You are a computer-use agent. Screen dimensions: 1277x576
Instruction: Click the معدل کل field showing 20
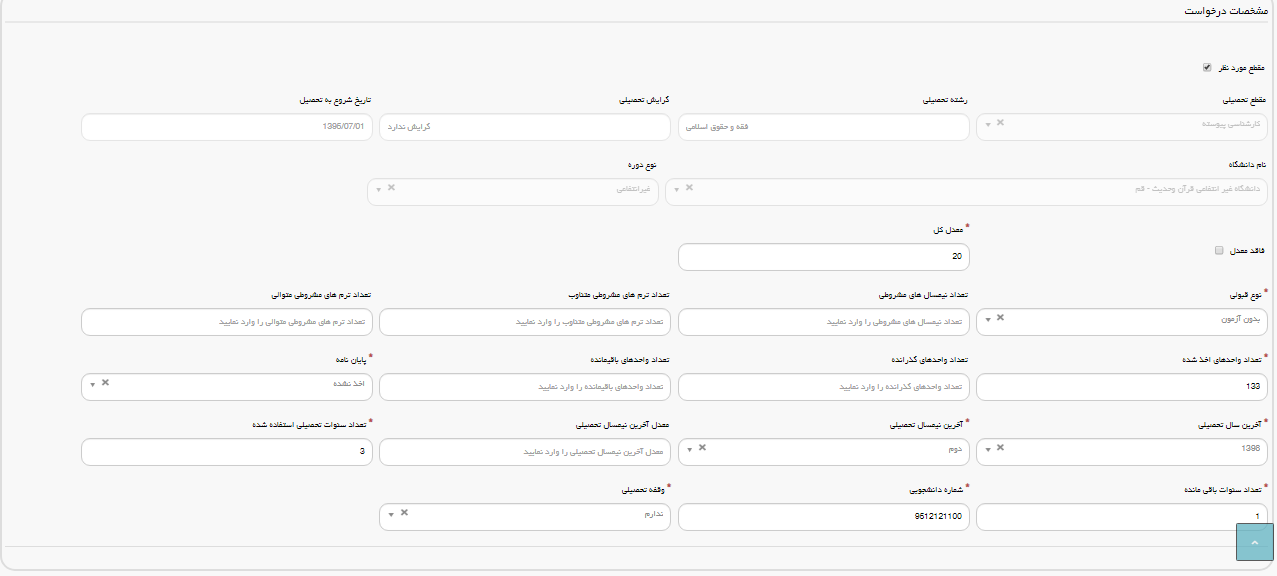coord(823,257)
